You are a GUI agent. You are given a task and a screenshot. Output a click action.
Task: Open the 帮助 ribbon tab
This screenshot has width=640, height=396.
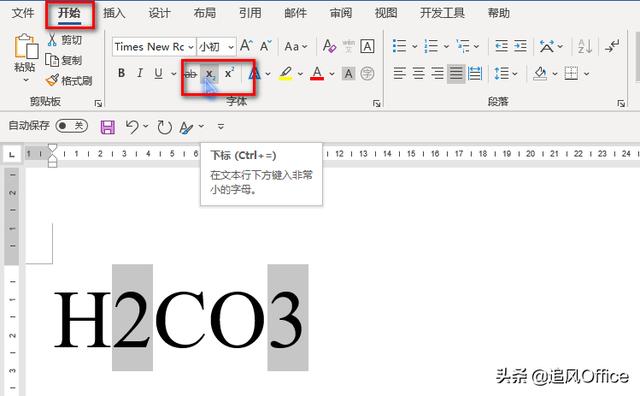tap(499, 13)
